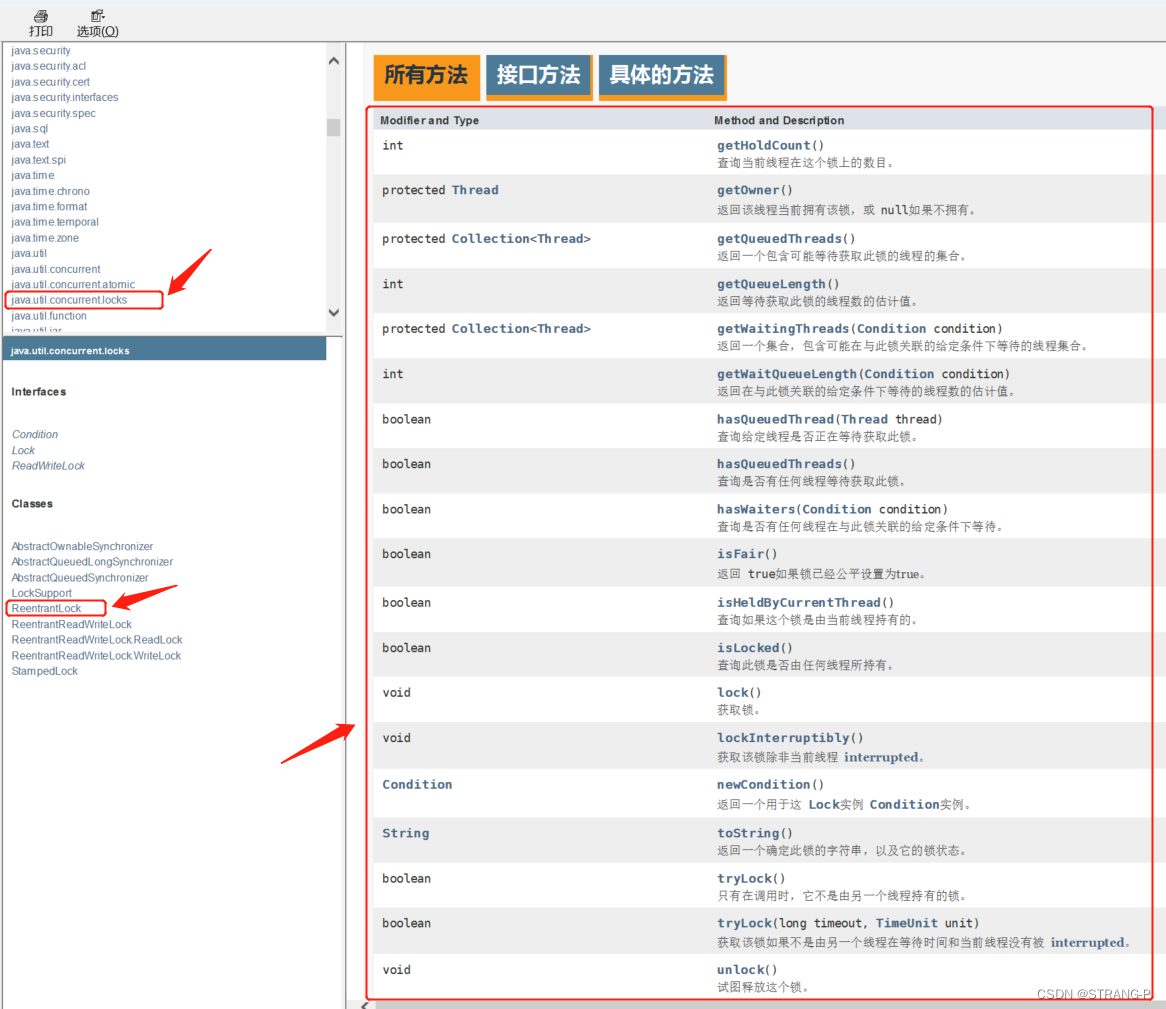Open the java.security.cert package
1166x1009 pixels.
(x=51, y=82)
